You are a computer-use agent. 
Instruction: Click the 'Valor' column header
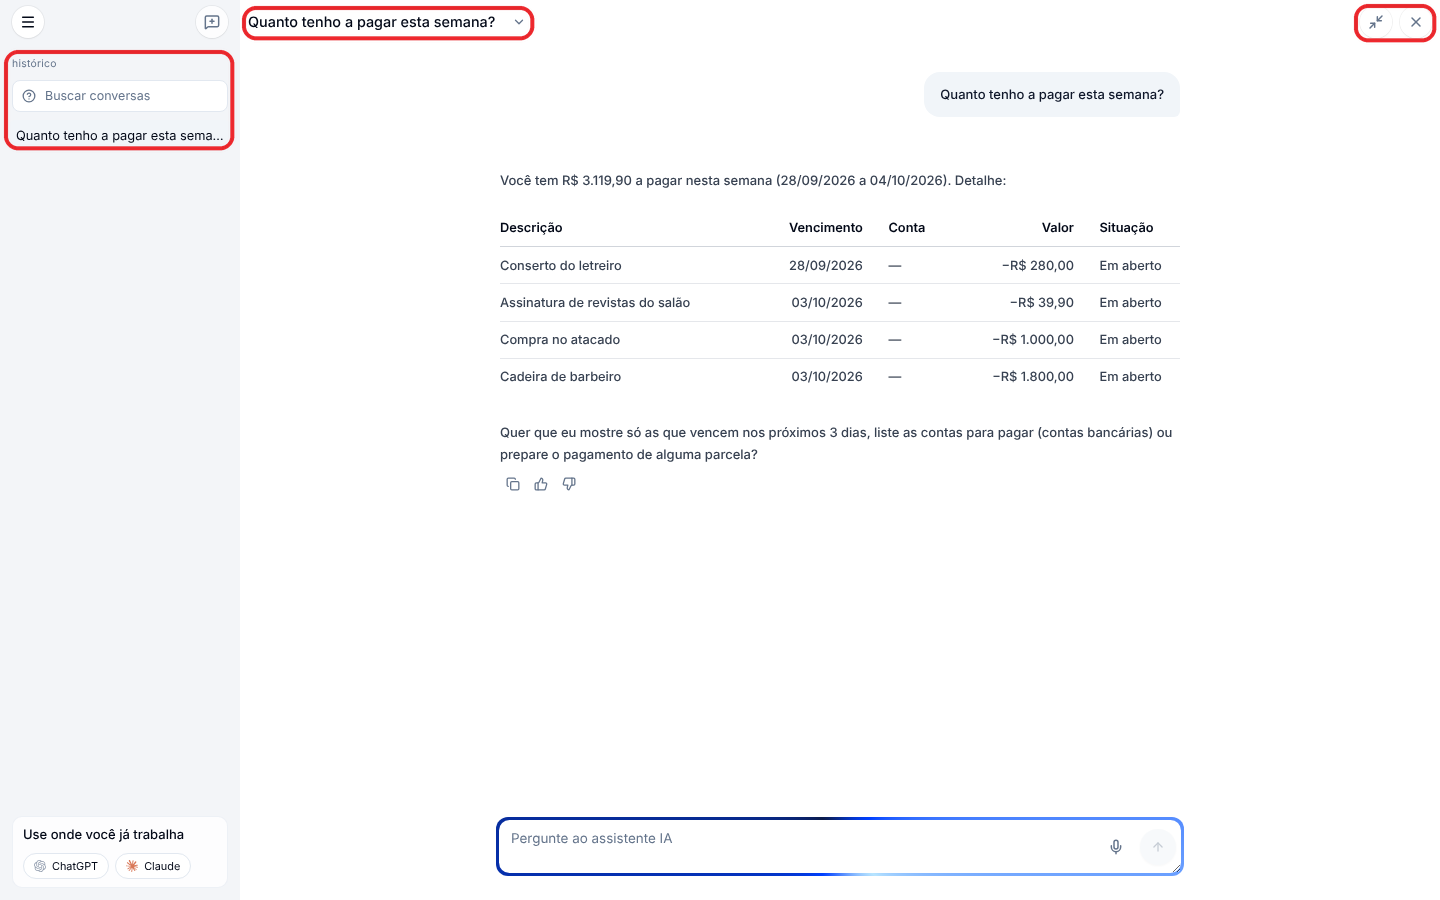[x=1057, y=228]
